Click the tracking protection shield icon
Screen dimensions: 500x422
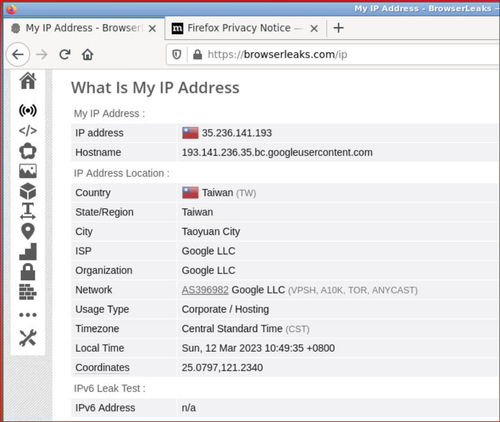(x=177, y=54)
